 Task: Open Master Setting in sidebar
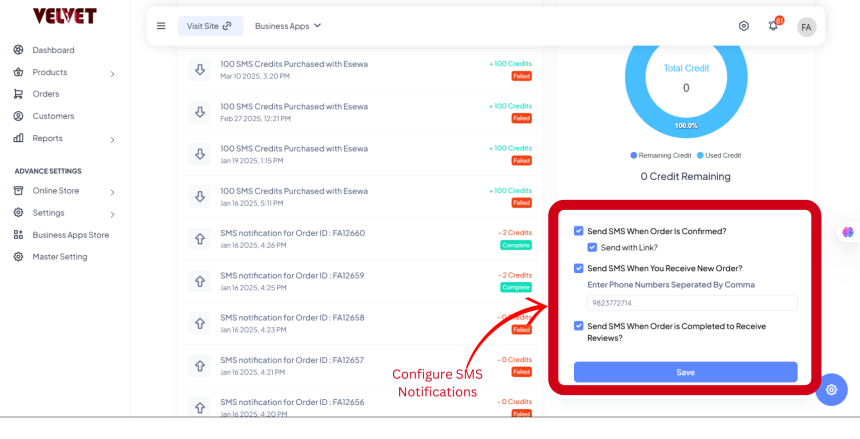[x=59, y=257]
